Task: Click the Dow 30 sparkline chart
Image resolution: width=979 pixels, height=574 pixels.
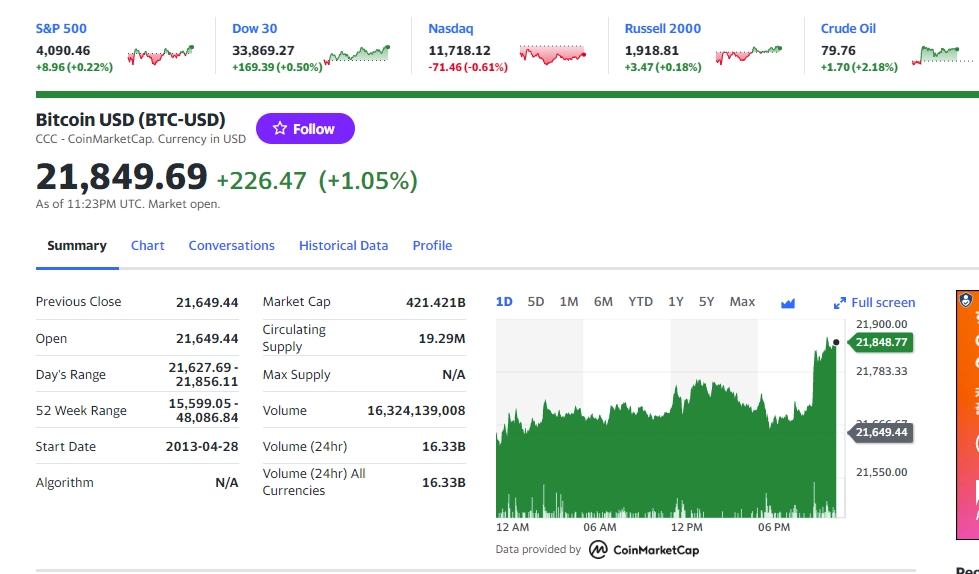Action: tap(357, 55)
